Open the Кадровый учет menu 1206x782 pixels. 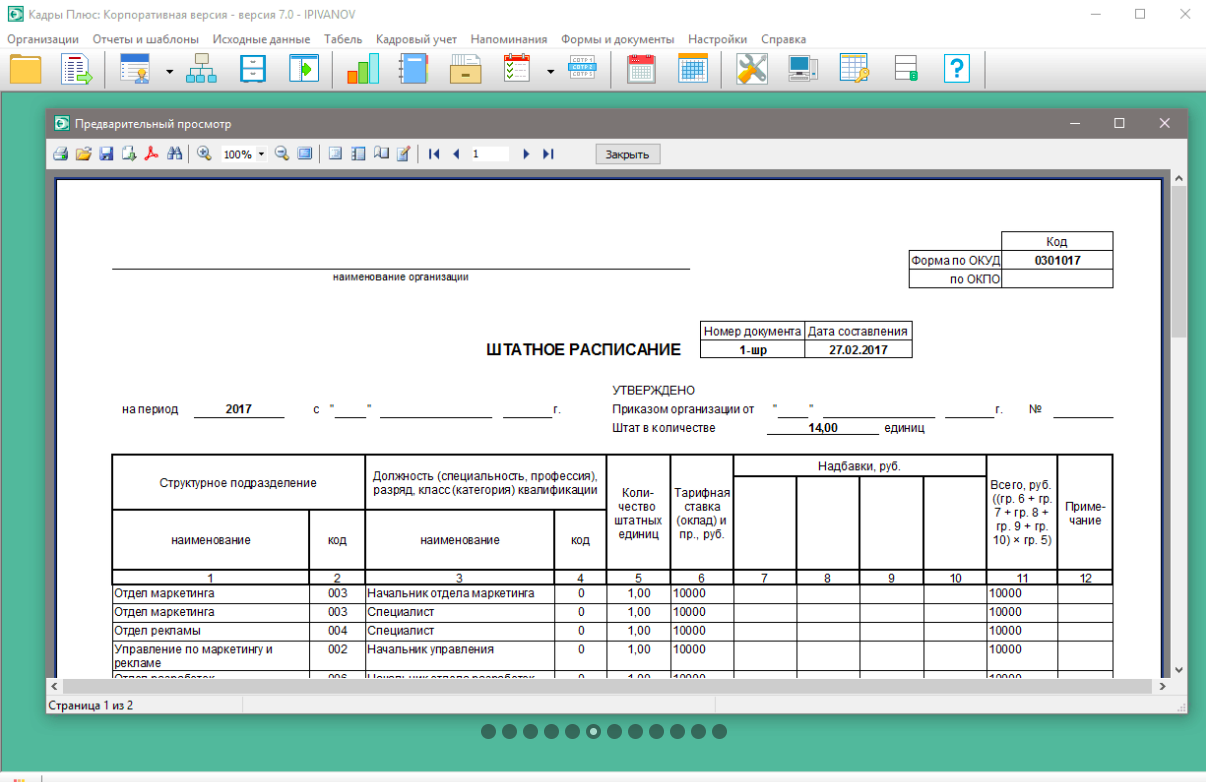click(x=416, y=39)
